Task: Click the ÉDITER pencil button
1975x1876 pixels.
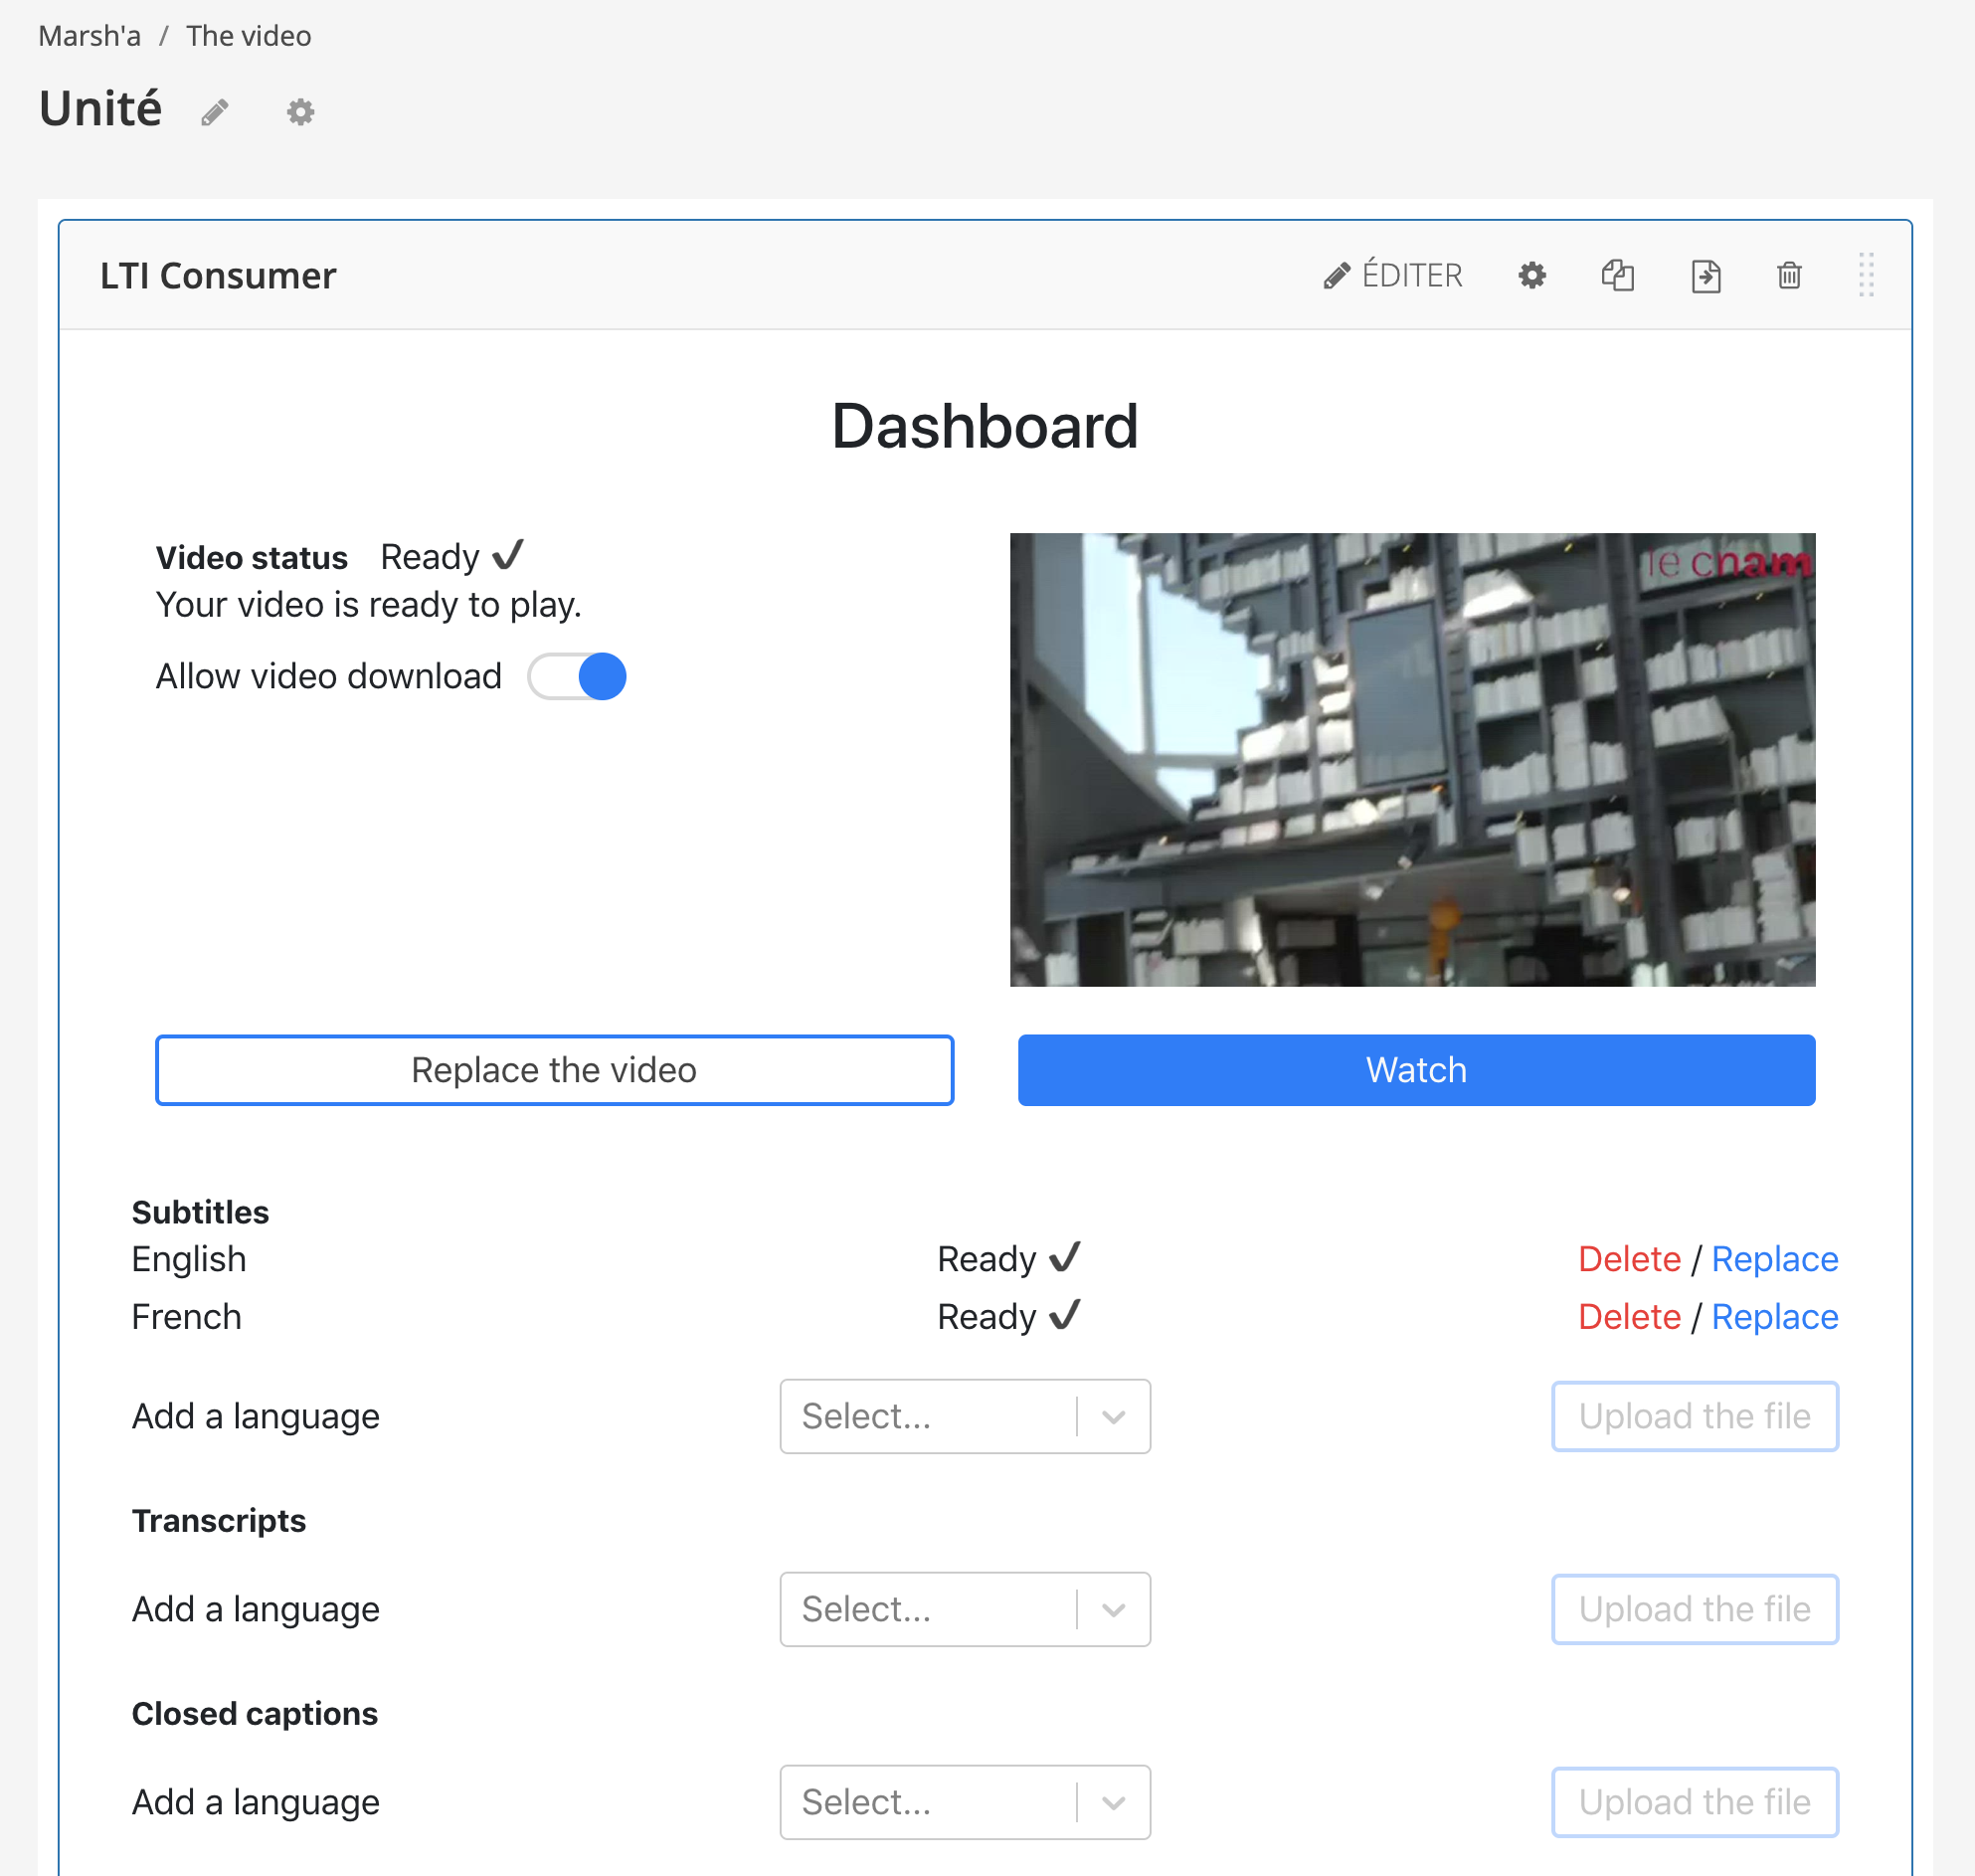Action: [x=1392, y=275]
